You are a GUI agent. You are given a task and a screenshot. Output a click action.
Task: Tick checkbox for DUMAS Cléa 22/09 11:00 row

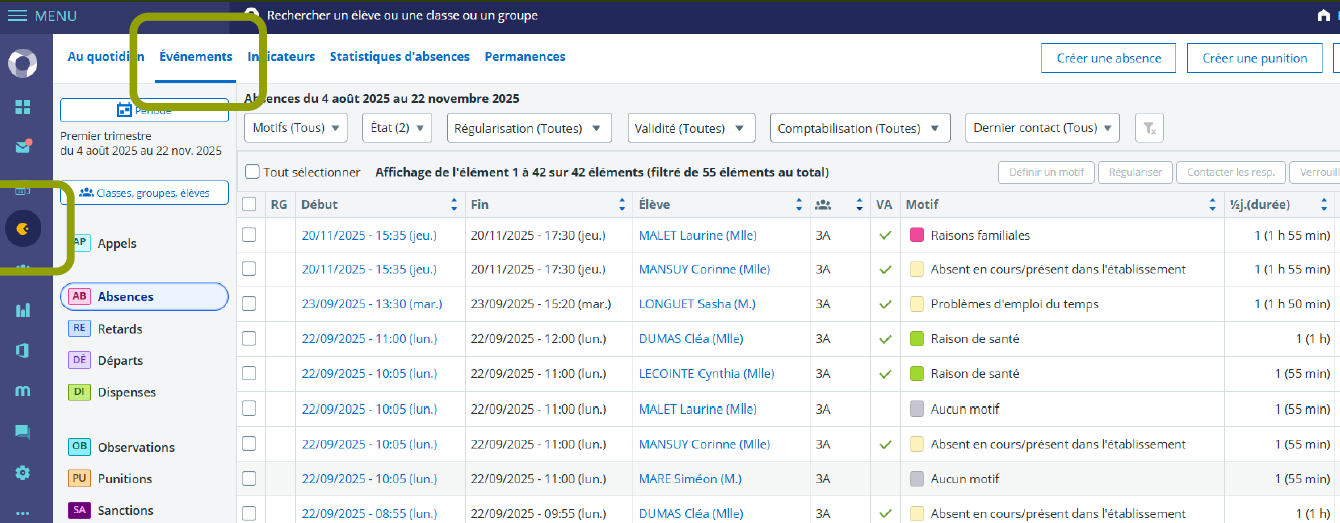(x=249, y=339)
